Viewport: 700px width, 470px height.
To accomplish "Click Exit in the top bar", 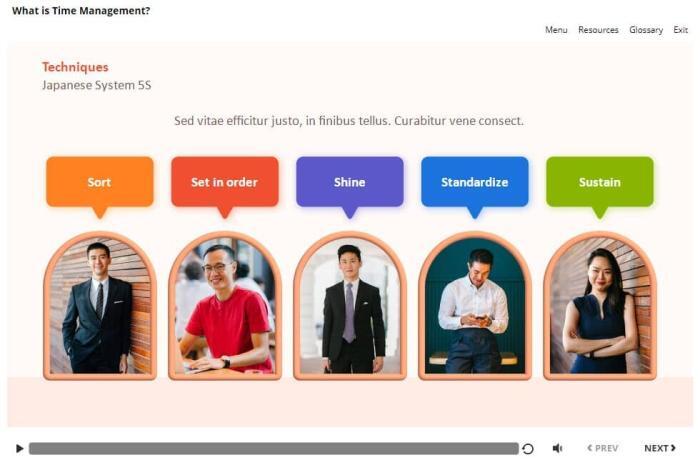I will [x=680, y=30].
